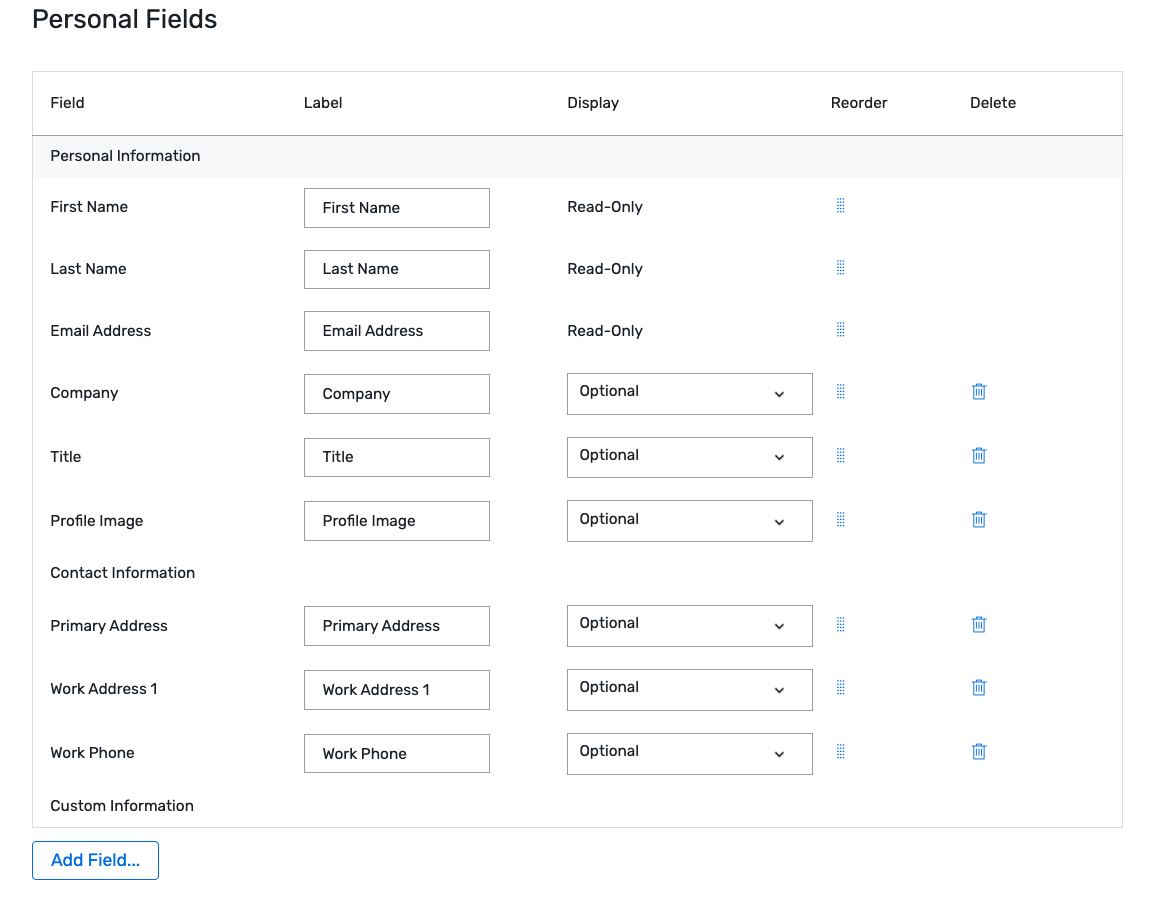This screenshot has width=1155, height=897.
Task: Open the Display dropdown for Title
Action: point(689,457)
